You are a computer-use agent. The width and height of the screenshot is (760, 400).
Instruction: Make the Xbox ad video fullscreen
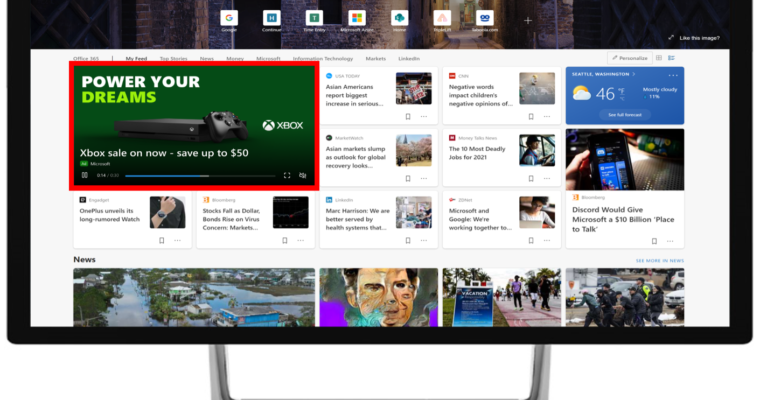click(287, 175)
